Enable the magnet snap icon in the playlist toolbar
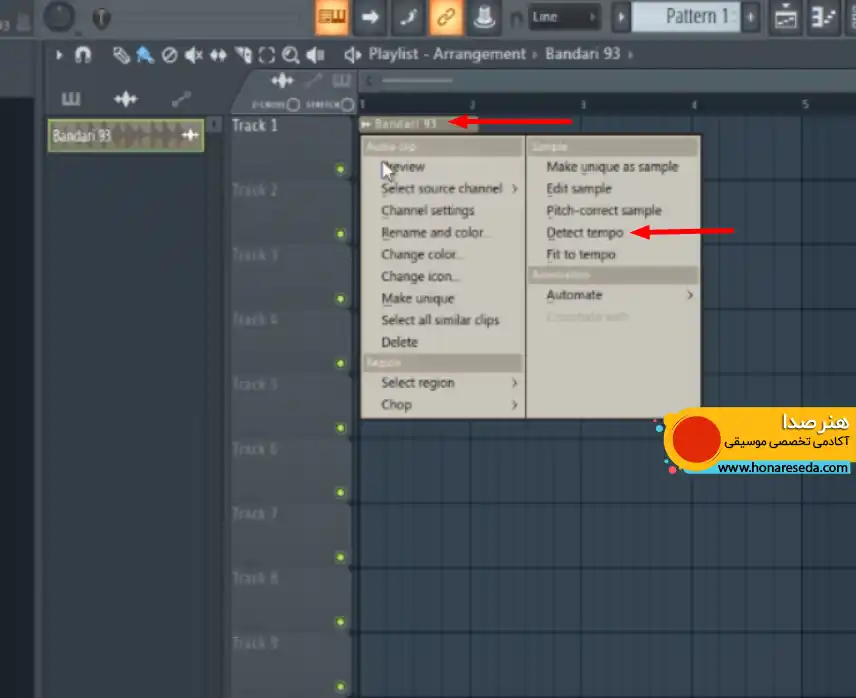The height and width of the screenshot is (698, 856). [82, 55]
